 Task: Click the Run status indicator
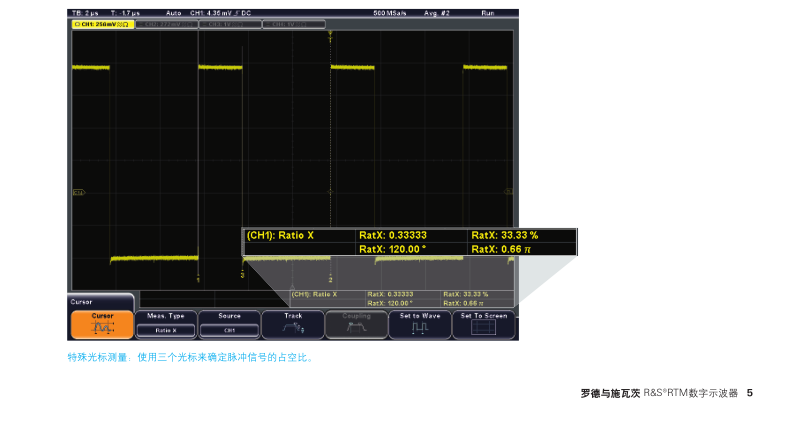tap(487, 13)
